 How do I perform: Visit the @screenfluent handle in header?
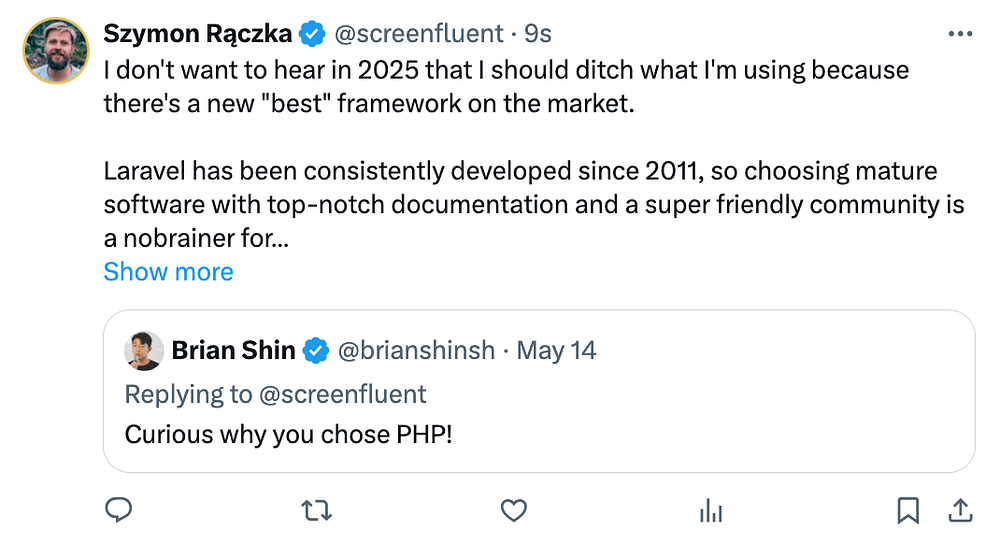pyautogui.click(x=418, y=34)
